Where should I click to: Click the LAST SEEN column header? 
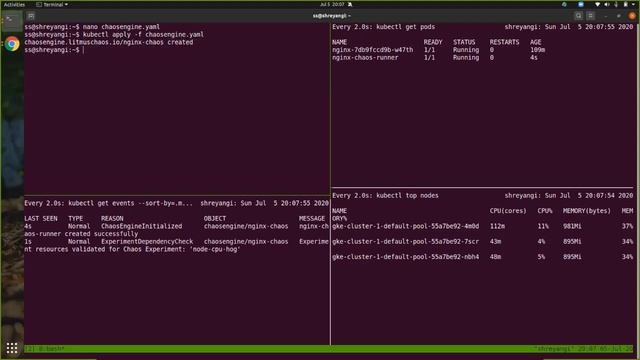[41, 219]
